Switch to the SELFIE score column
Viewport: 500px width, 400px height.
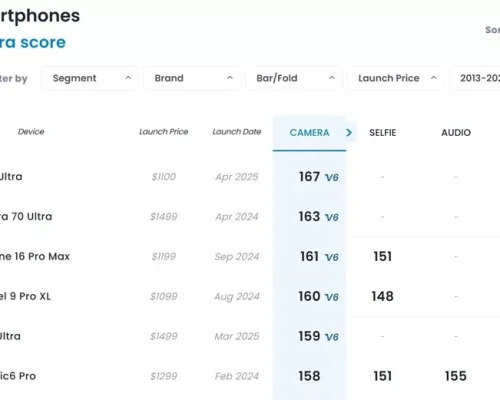[383, 133]
